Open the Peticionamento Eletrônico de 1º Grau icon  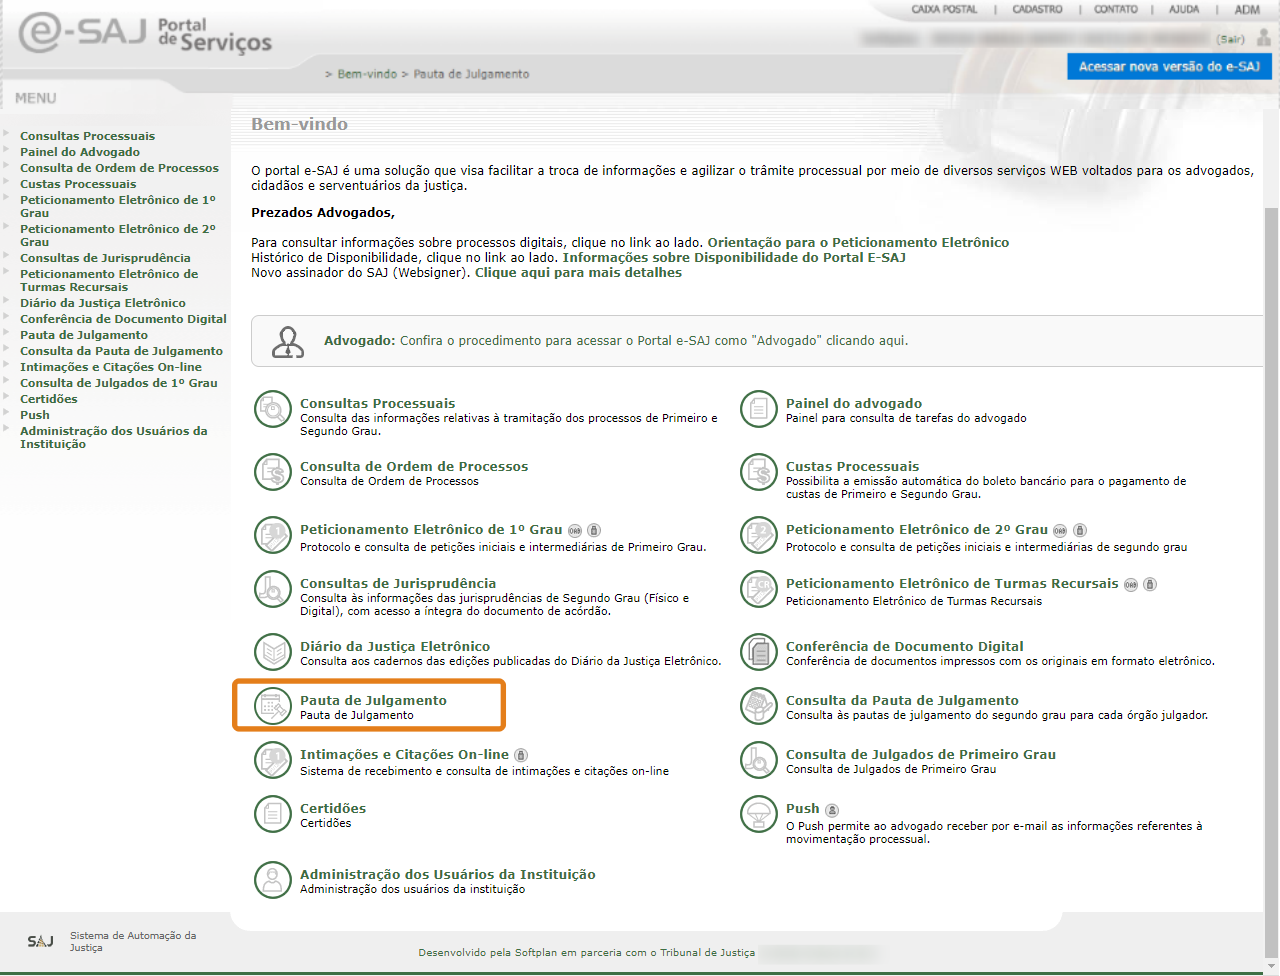(x=272, y=535)
